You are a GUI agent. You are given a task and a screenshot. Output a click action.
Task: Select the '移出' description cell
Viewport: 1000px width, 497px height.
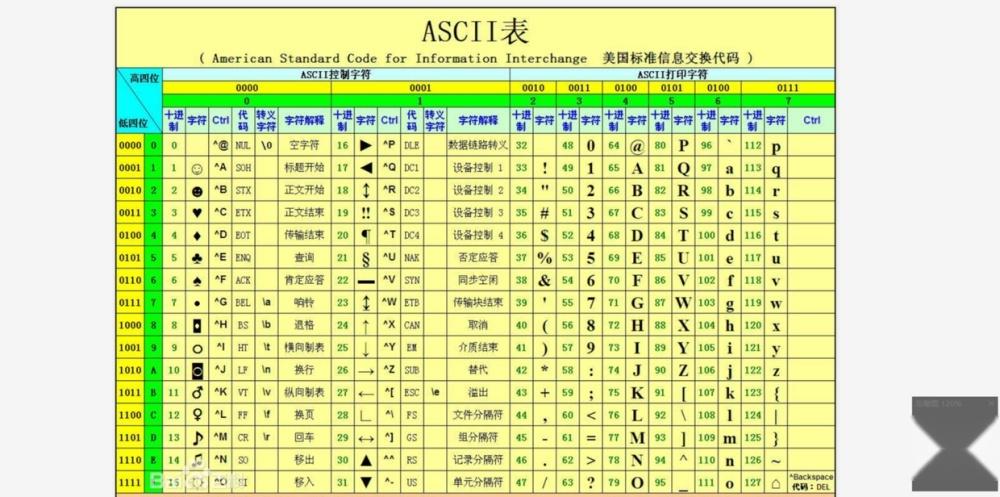[304, 460]
